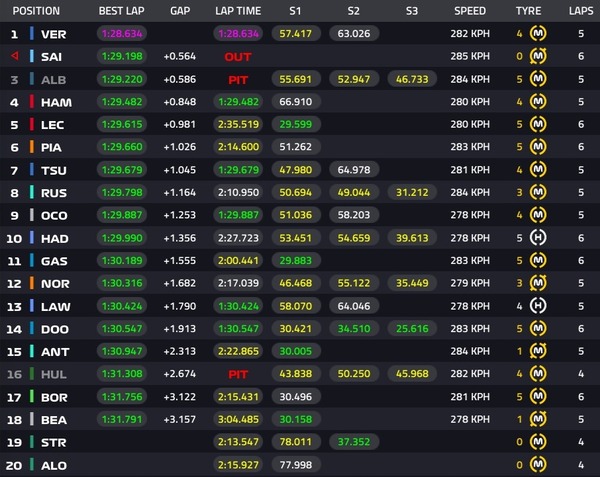Click the medium tyre icon for VER
Viewport: 600px width, 477px height.
point(538,33)
